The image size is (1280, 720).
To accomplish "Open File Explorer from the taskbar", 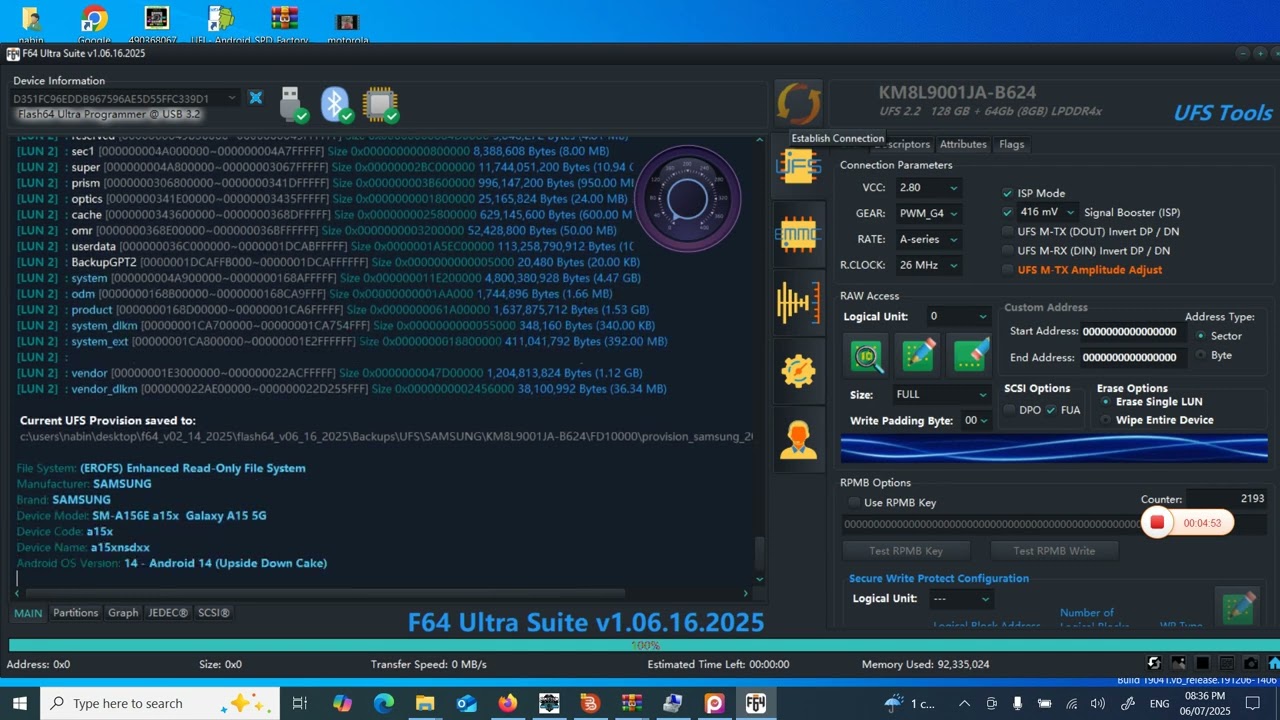I will [x=425, y=703].
